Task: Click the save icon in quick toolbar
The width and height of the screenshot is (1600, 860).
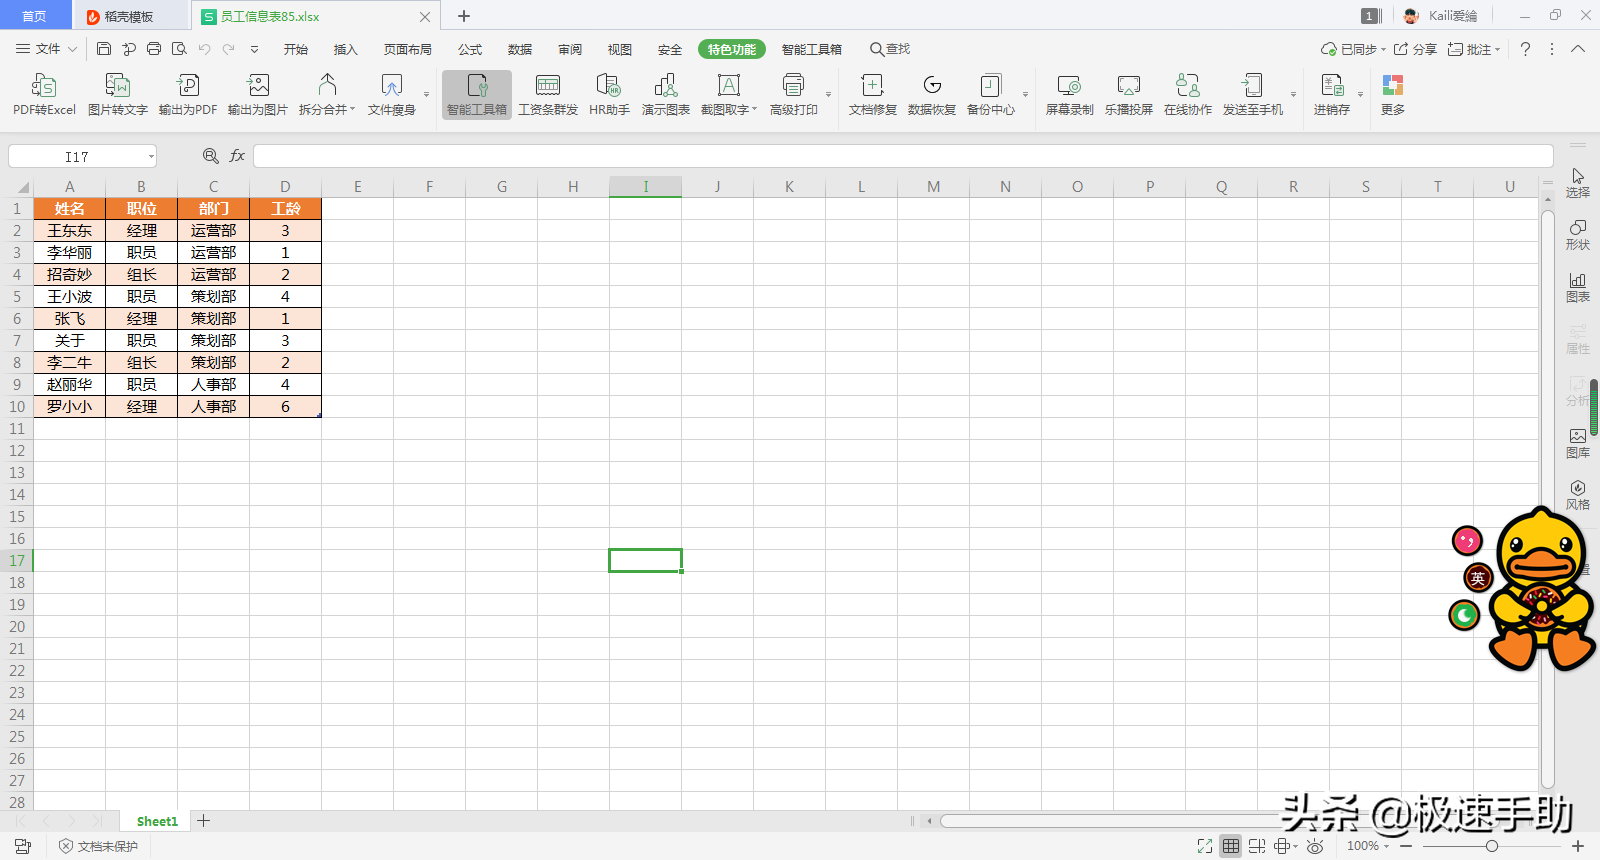Action: tap(104, 49)
